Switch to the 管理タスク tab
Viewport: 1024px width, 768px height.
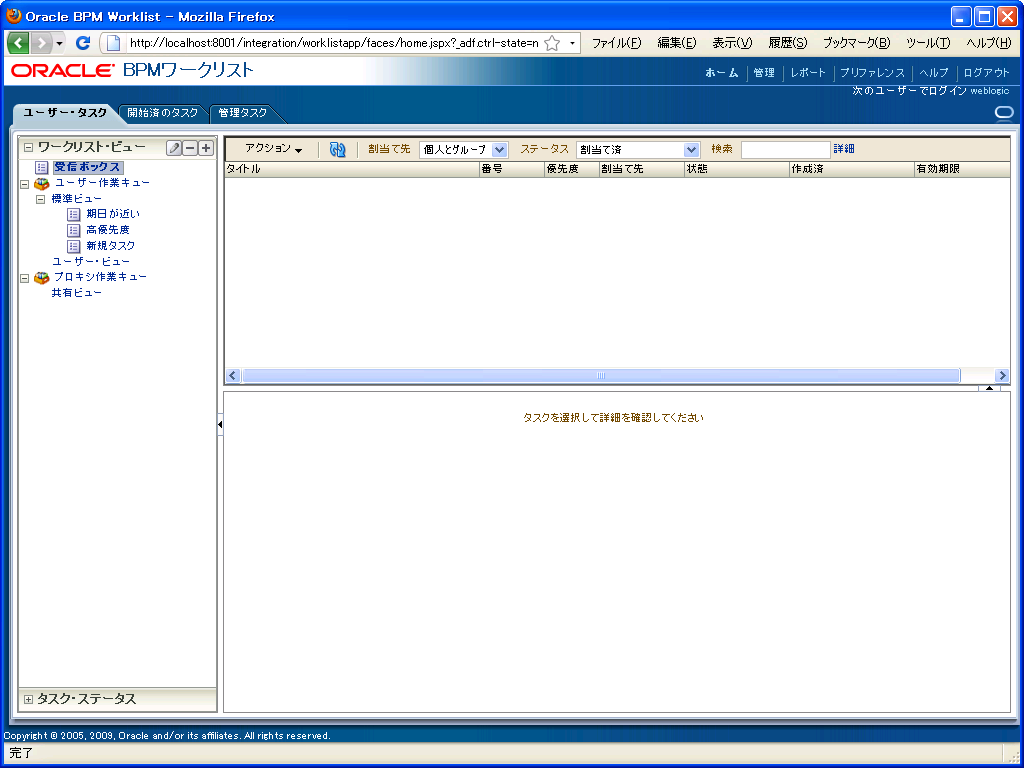244,113
